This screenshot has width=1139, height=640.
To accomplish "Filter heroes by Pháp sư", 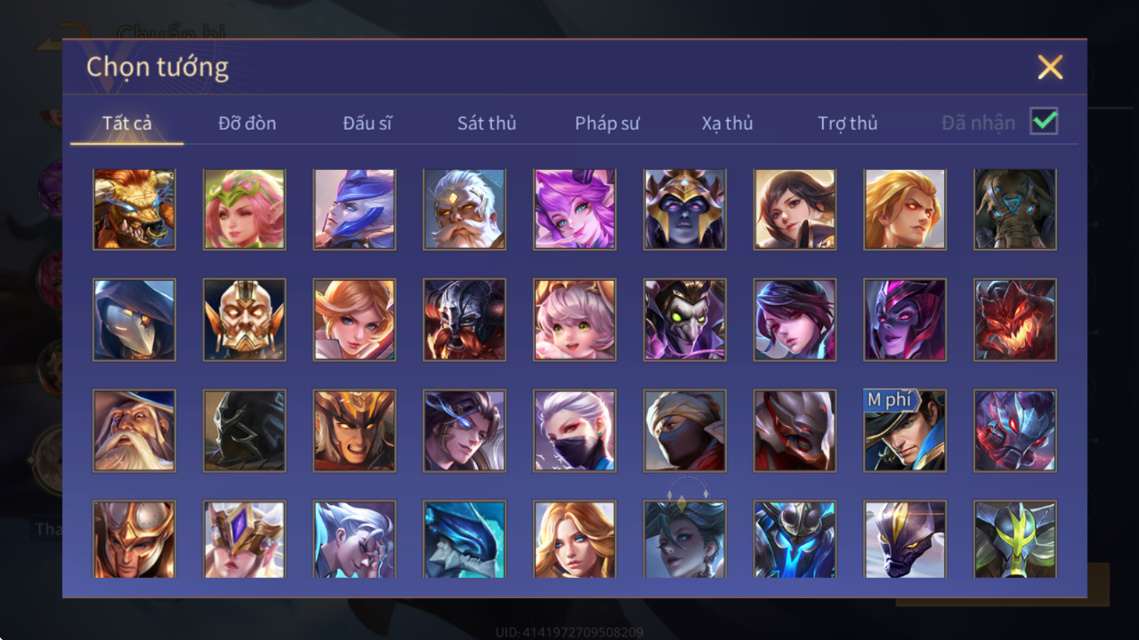I will [x=607, y=123].
